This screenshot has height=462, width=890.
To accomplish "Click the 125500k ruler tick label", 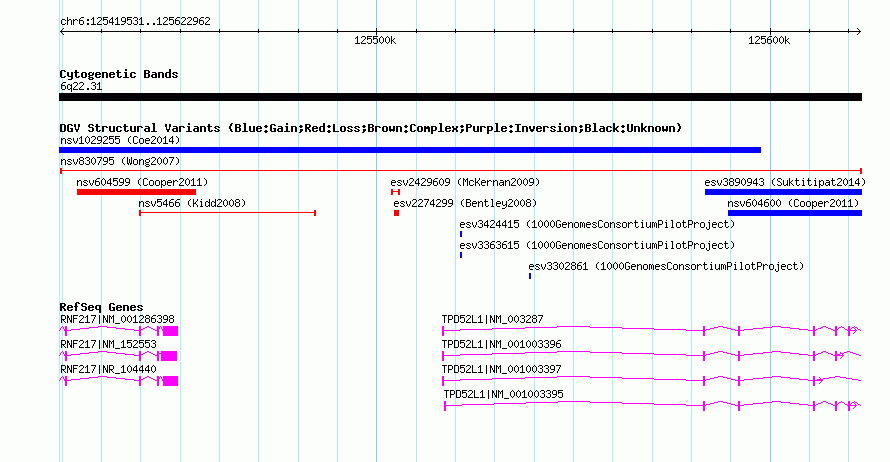I will tap(375, 40).
